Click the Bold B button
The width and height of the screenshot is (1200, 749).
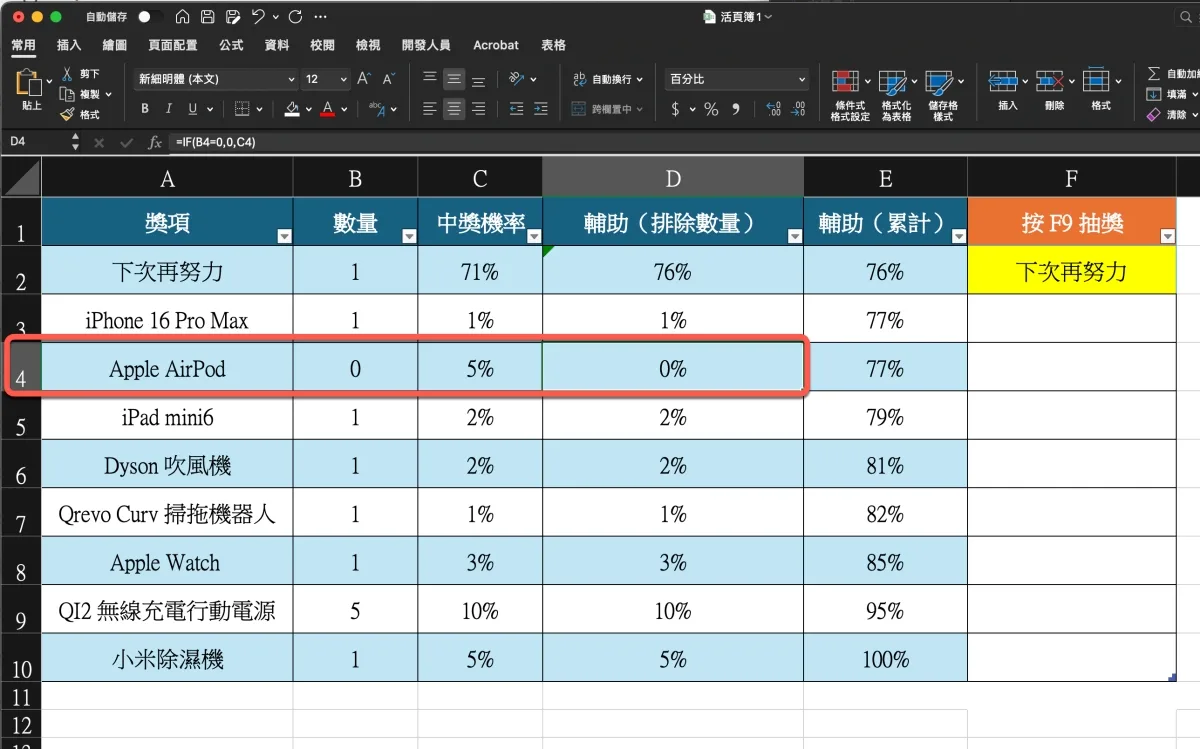(x=145, y=109)
